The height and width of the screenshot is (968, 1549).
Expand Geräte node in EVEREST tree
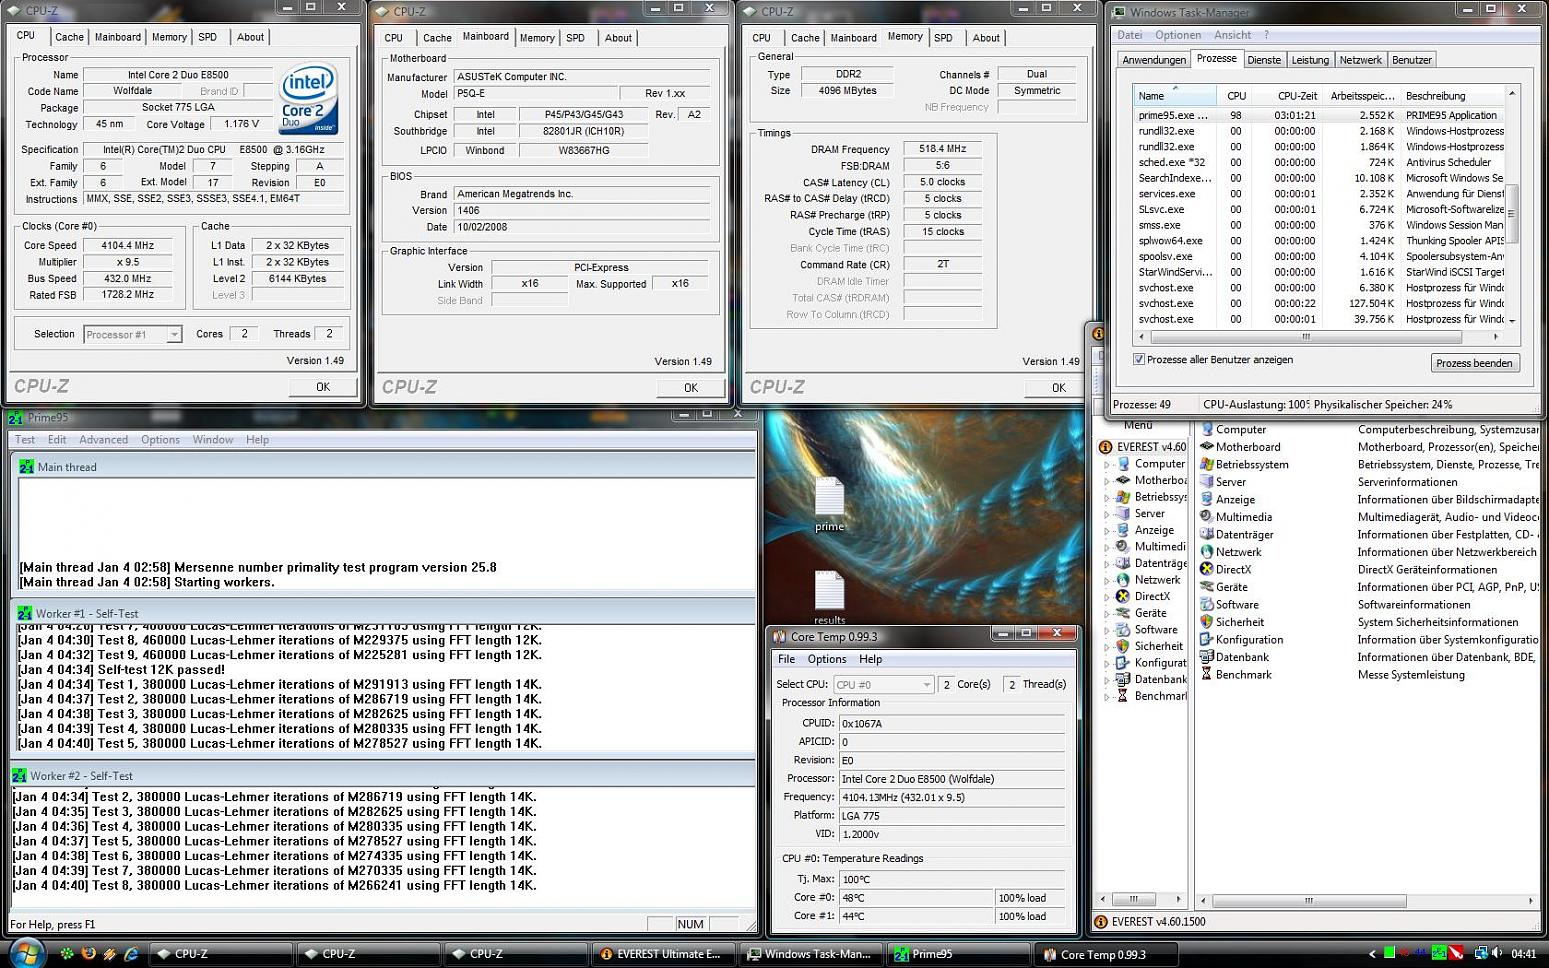coord(1107,614)
